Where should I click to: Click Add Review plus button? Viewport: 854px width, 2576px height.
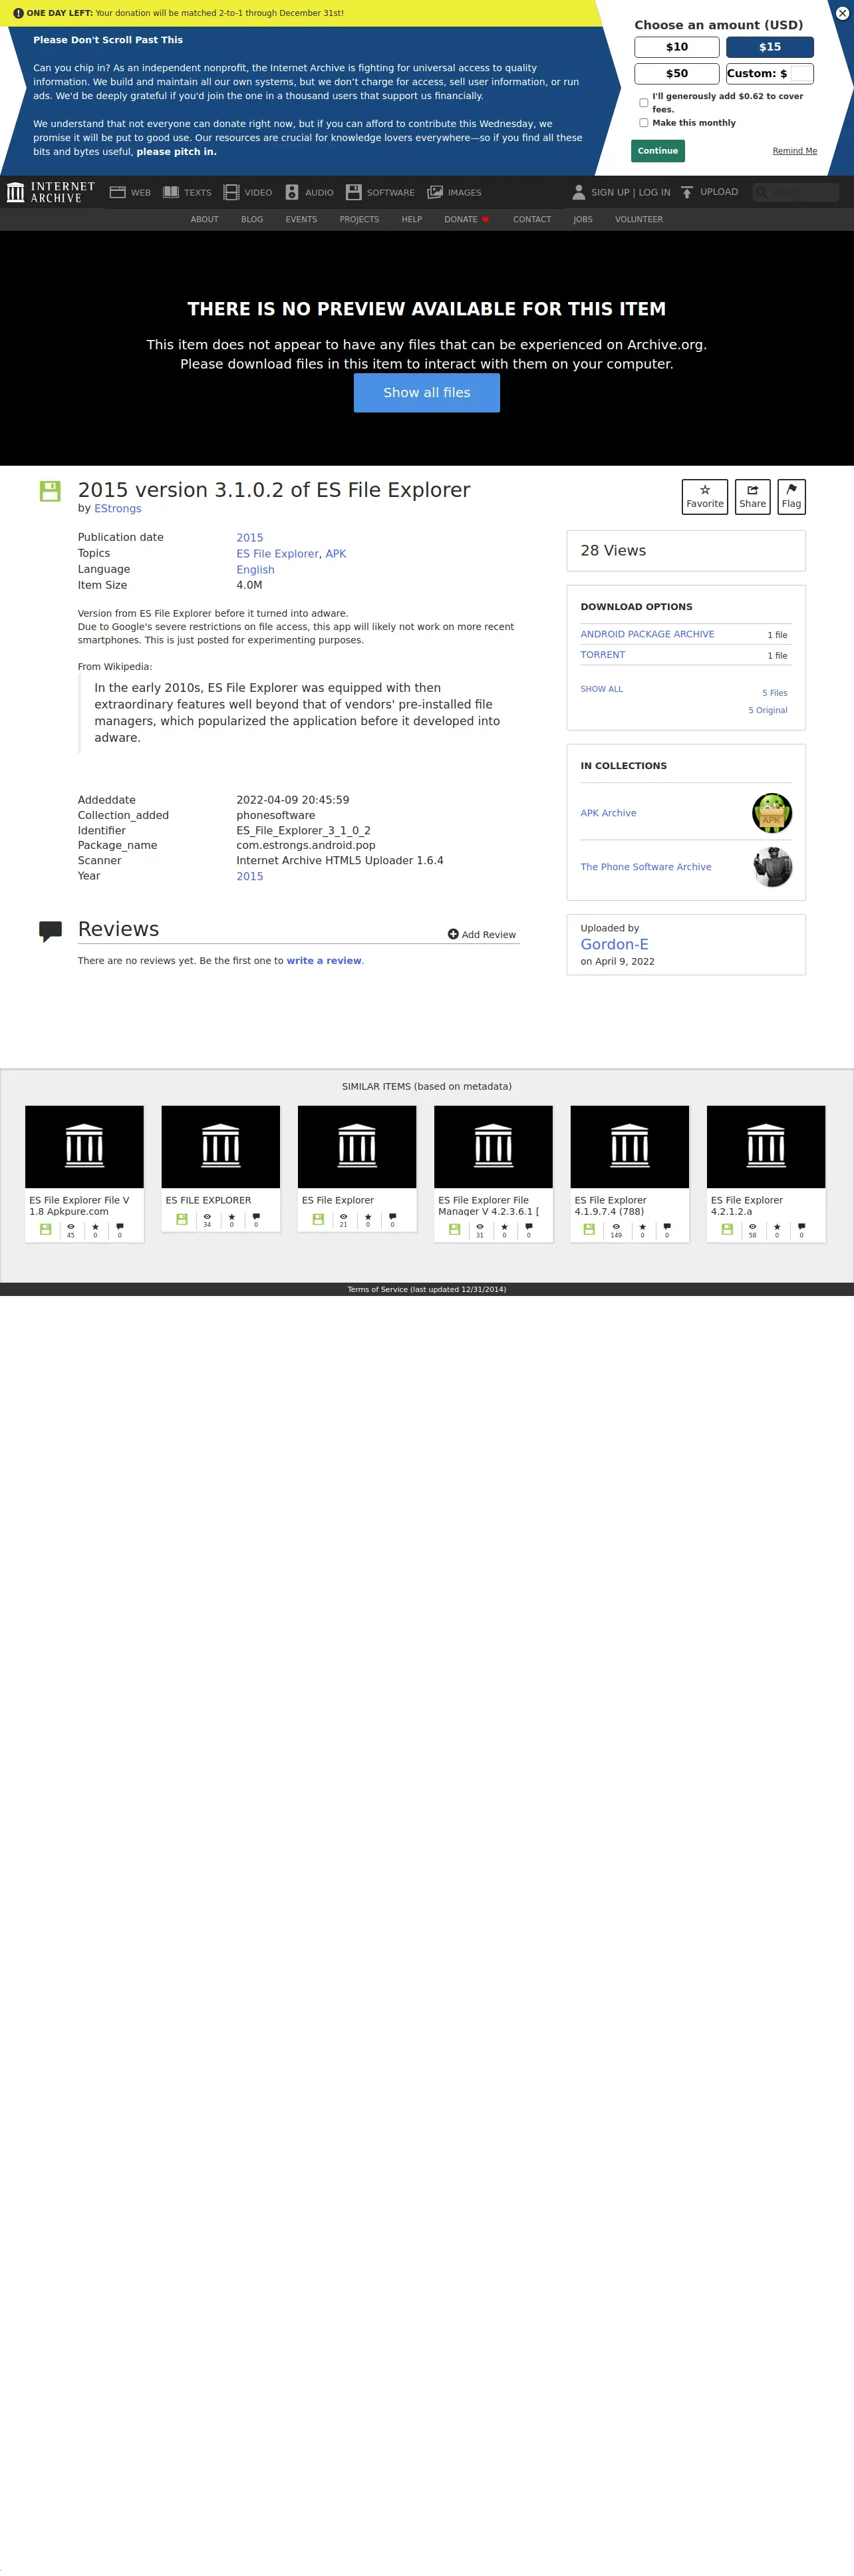[482, 934]
